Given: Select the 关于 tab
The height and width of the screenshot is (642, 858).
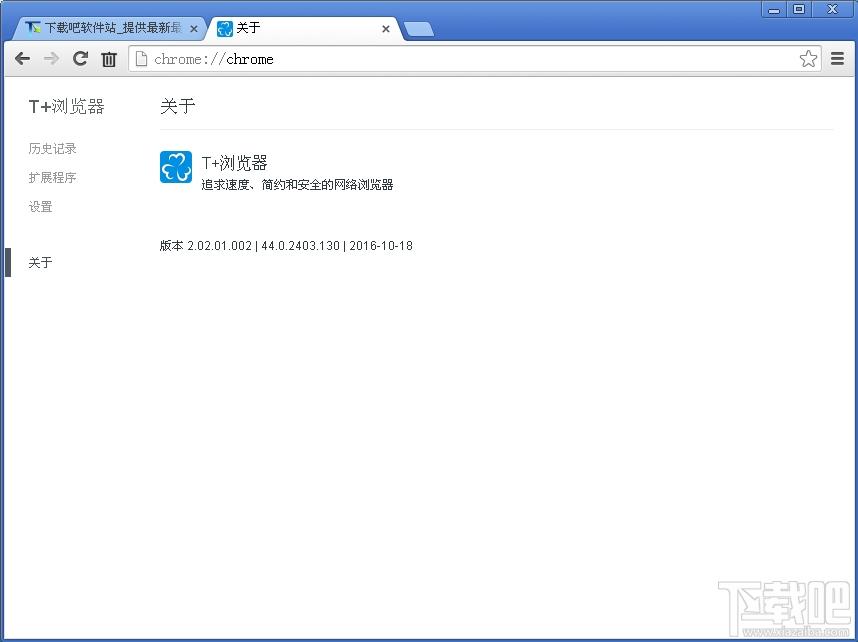Looking at the screenshot, I should pos(305,28).
